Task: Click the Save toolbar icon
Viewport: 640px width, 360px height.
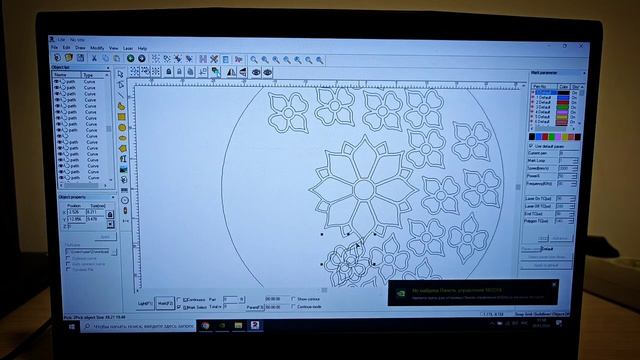Action: coord(80,58)
